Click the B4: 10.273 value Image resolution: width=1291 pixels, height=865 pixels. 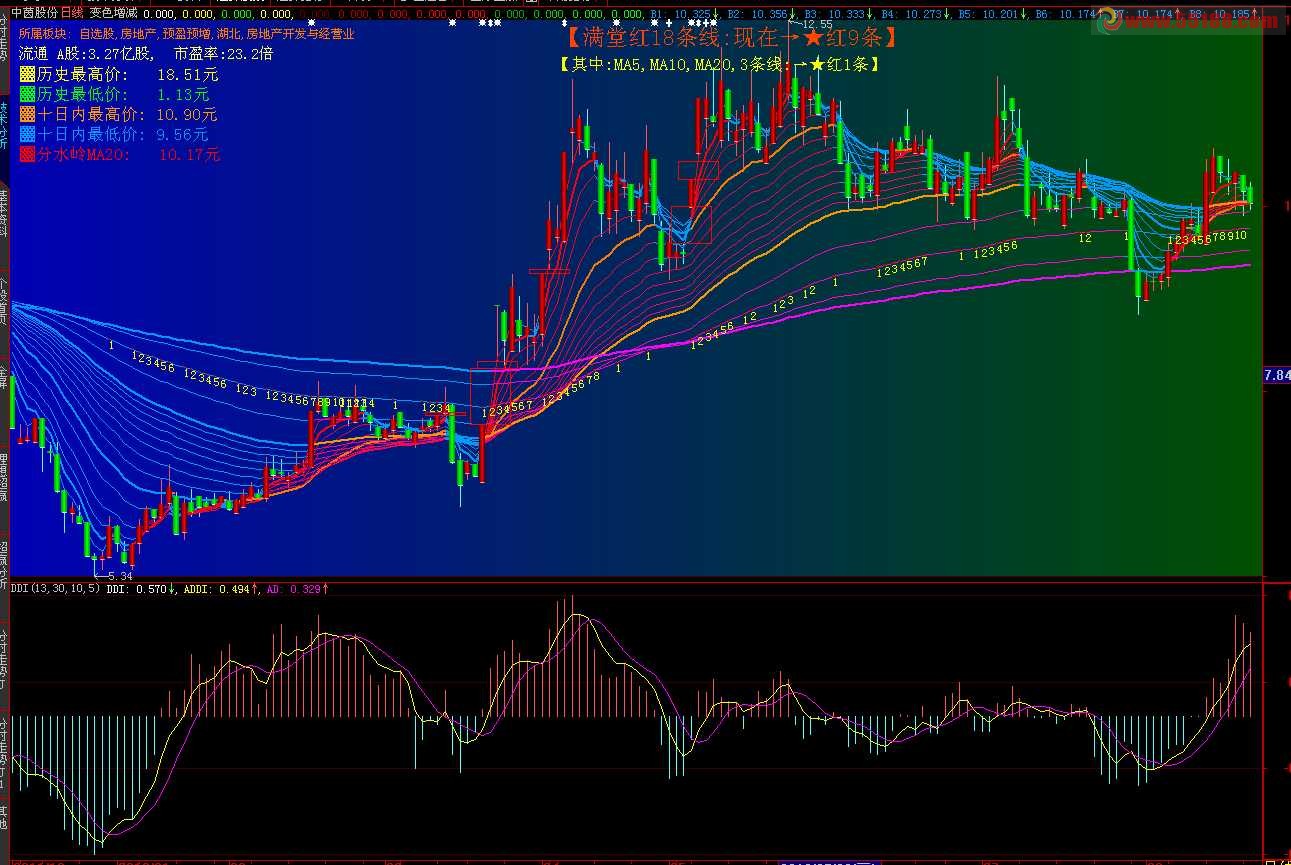tap(915, 15)
